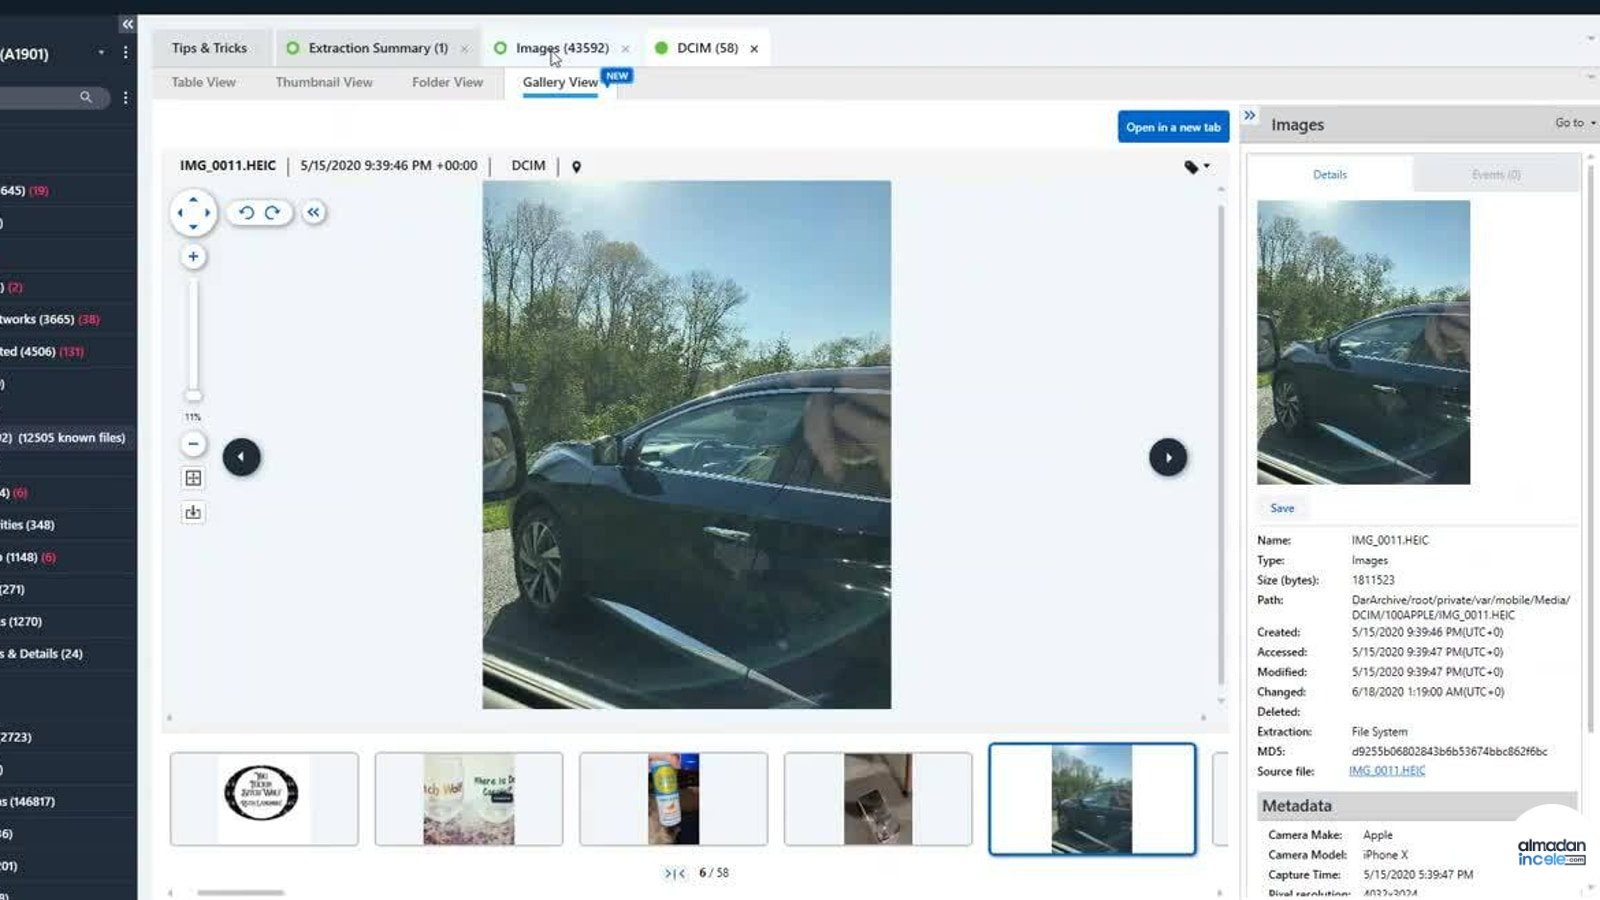
Task: Click the zoom level slider handle
Action: coord(193,396)
